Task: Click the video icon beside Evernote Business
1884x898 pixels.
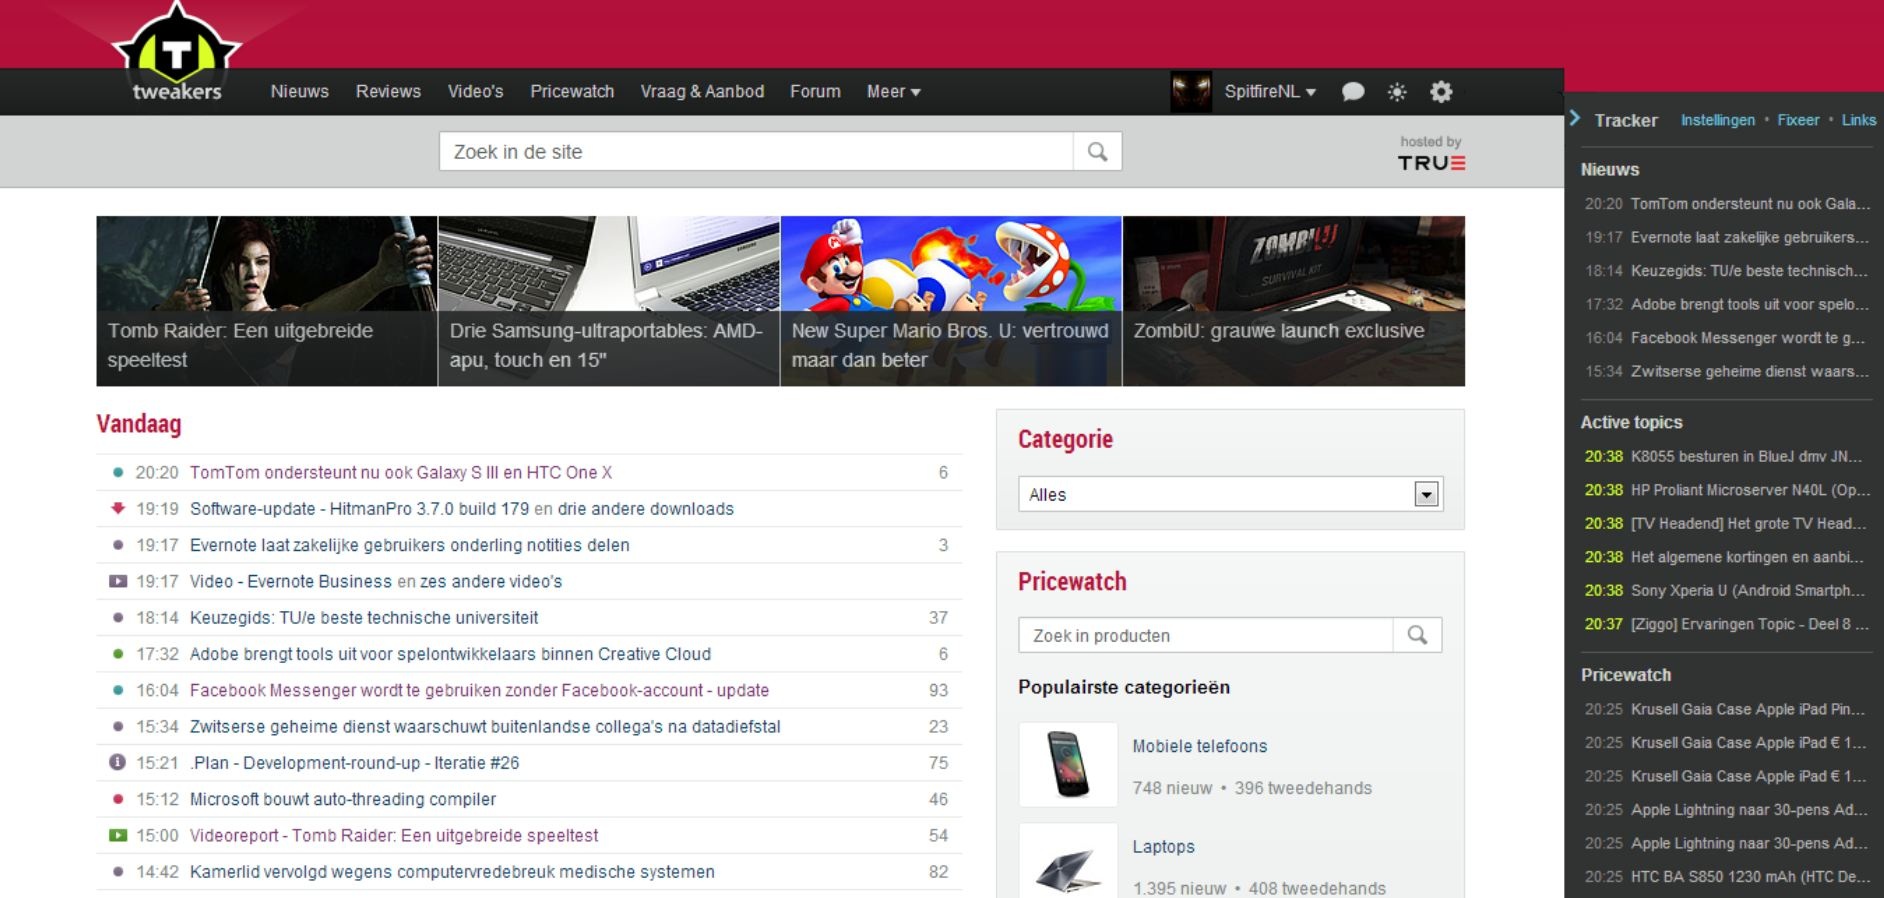Action: 118,581
